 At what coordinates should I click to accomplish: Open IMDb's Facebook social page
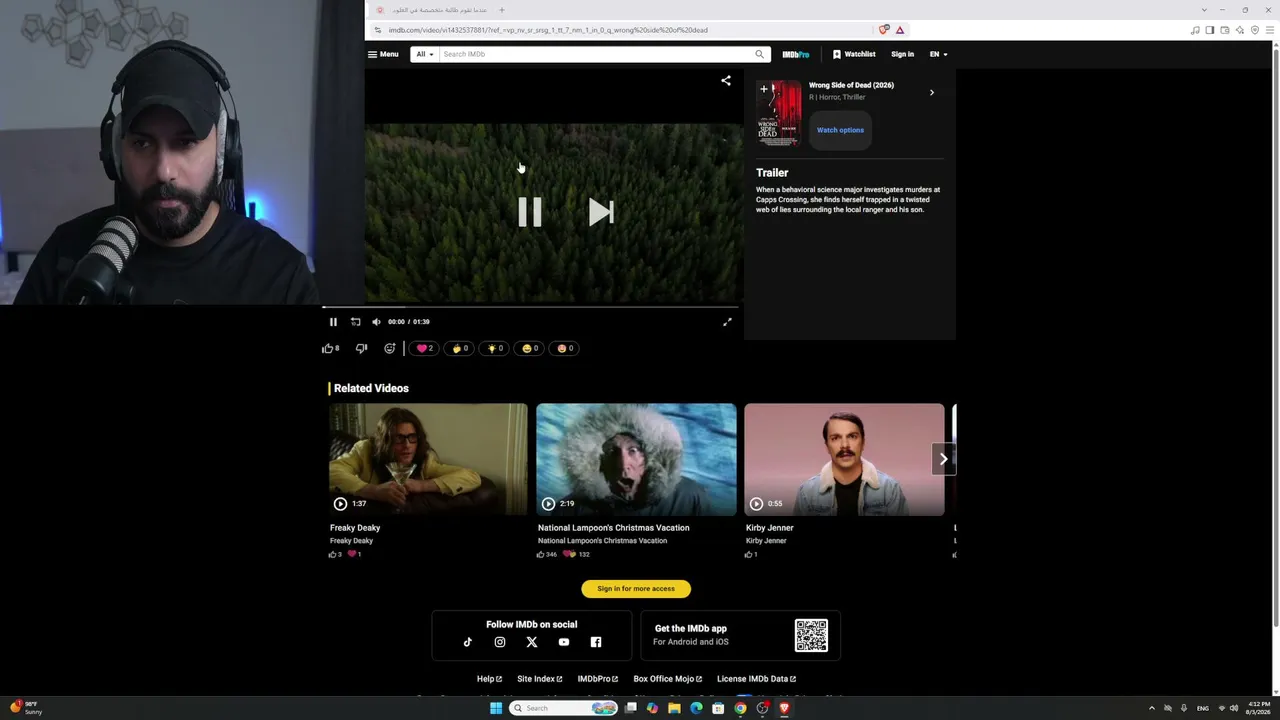click(596, 642)
